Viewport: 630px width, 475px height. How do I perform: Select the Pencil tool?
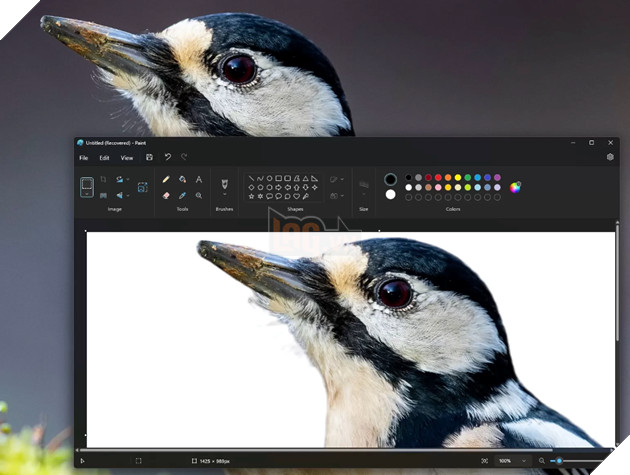point(166,179)
